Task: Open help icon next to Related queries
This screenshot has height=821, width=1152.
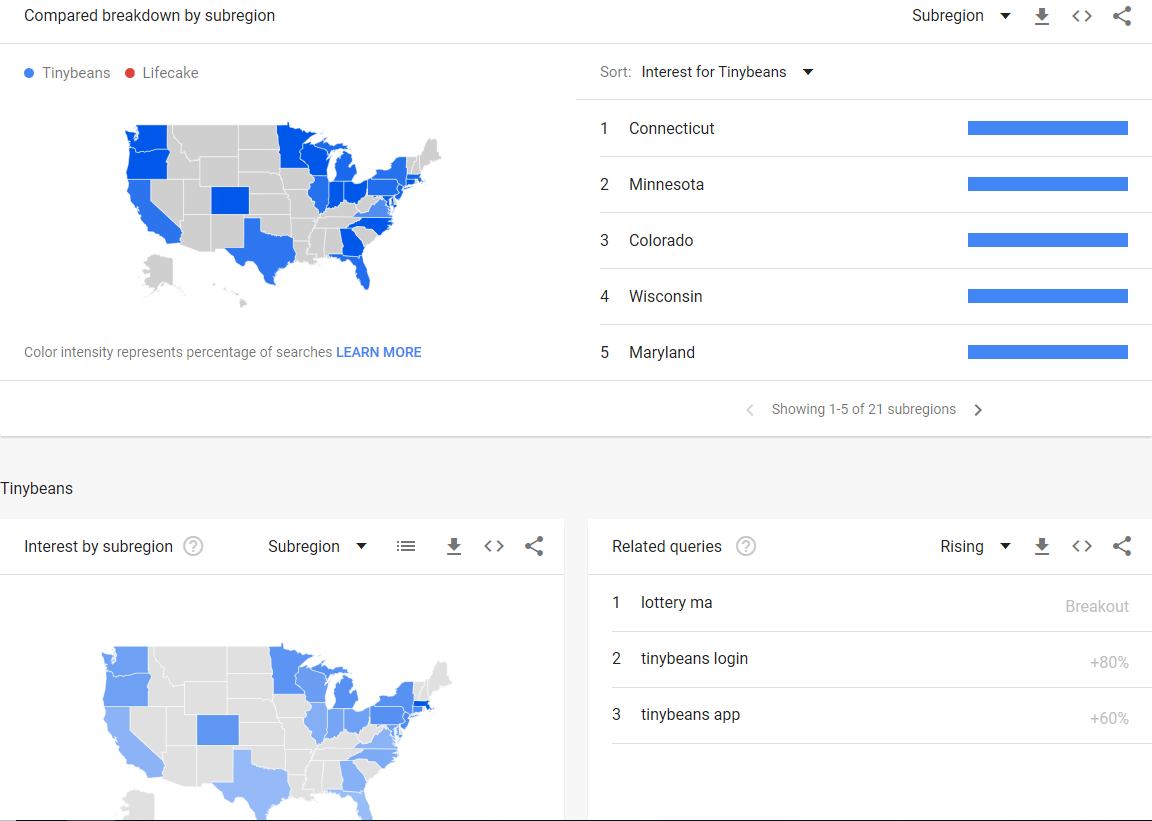Action: [x=746, y=546]
